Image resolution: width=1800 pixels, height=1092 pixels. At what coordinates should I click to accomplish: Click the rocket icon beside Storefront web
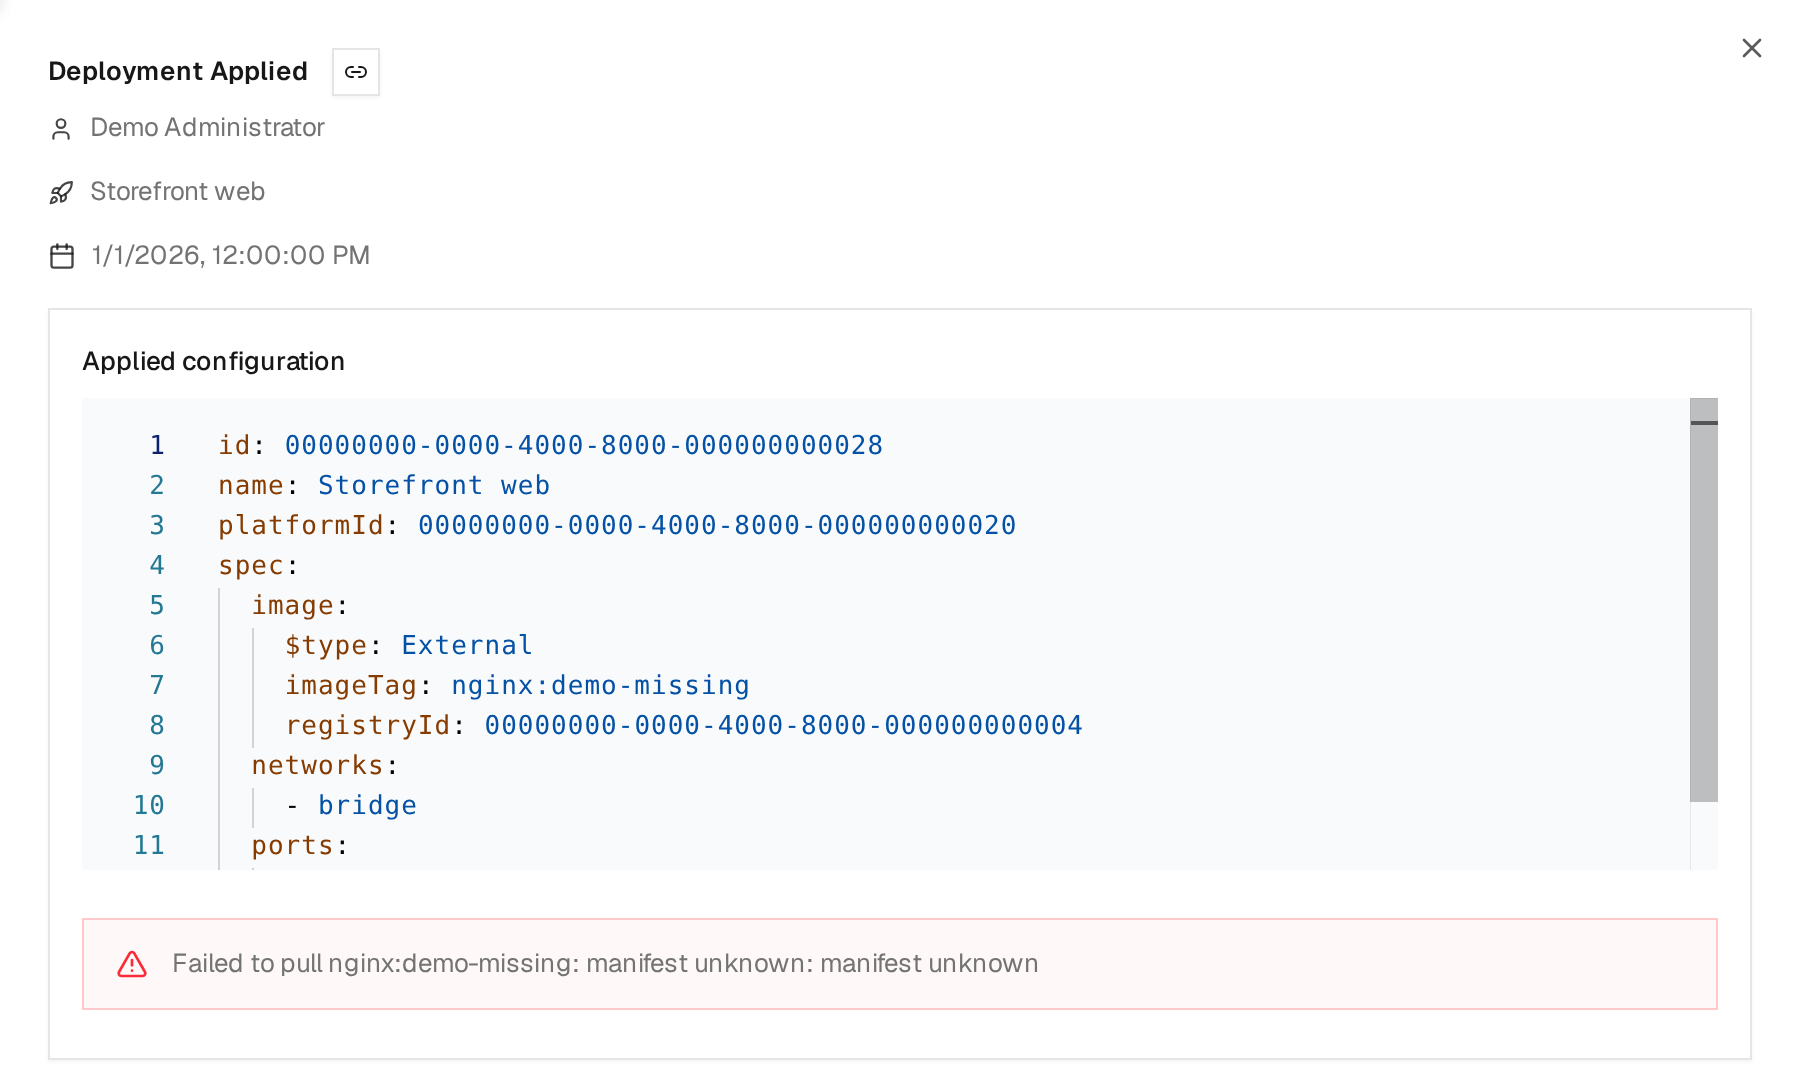[61, 193]
